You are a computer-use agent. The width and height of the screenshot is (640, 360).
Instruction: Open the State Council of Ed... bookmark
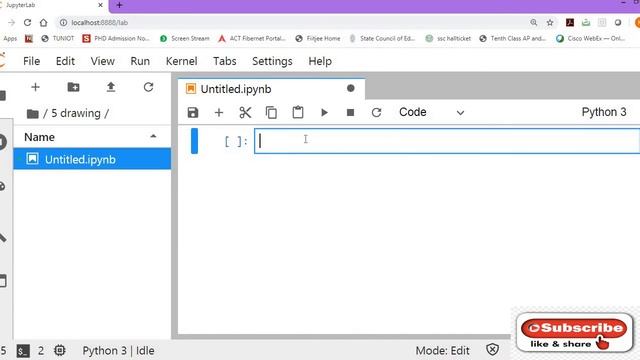click(382, 38)
